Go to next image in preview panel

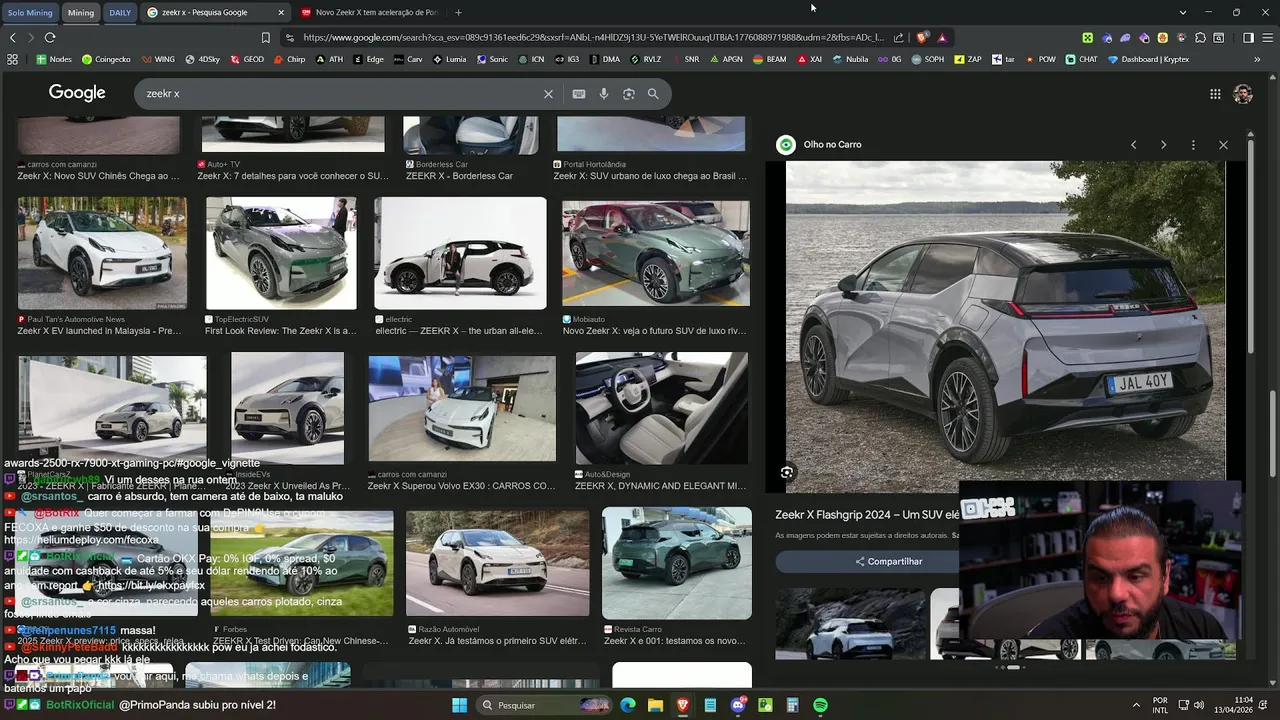(1163, 145)
